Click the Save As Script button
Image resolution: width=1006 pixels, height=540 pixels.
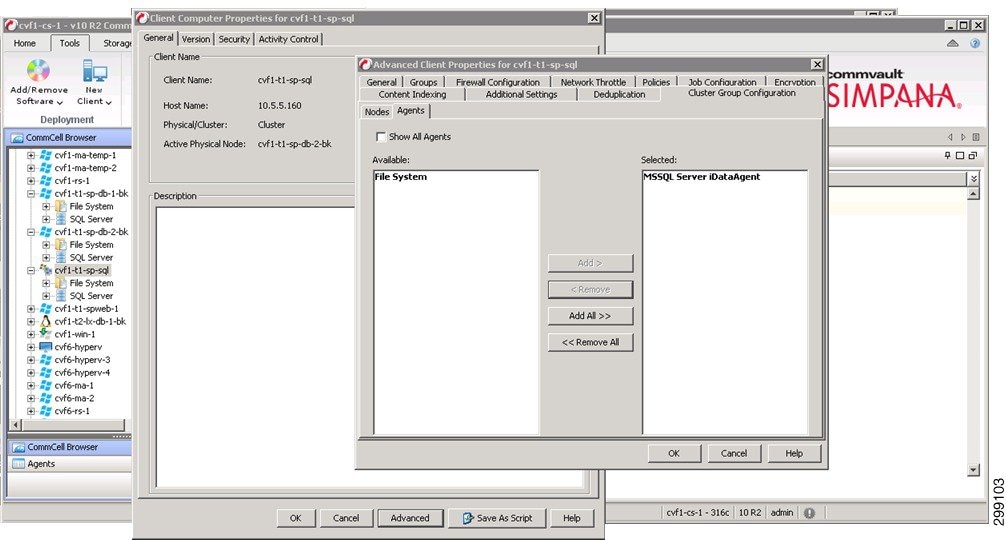tap(497, 518)
